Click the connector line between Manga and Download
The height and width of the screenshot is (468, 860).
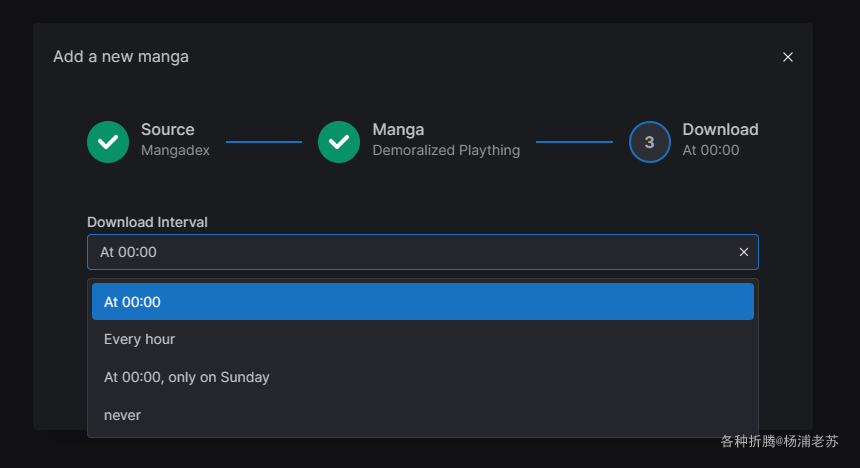click(x=574, y=142)
